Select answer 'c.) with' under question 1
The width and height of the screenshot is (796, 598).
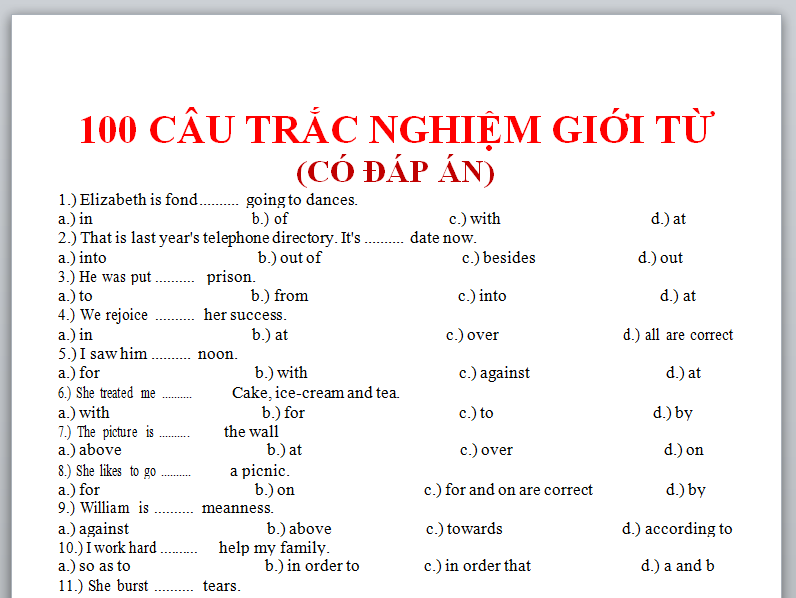[475, 219]
